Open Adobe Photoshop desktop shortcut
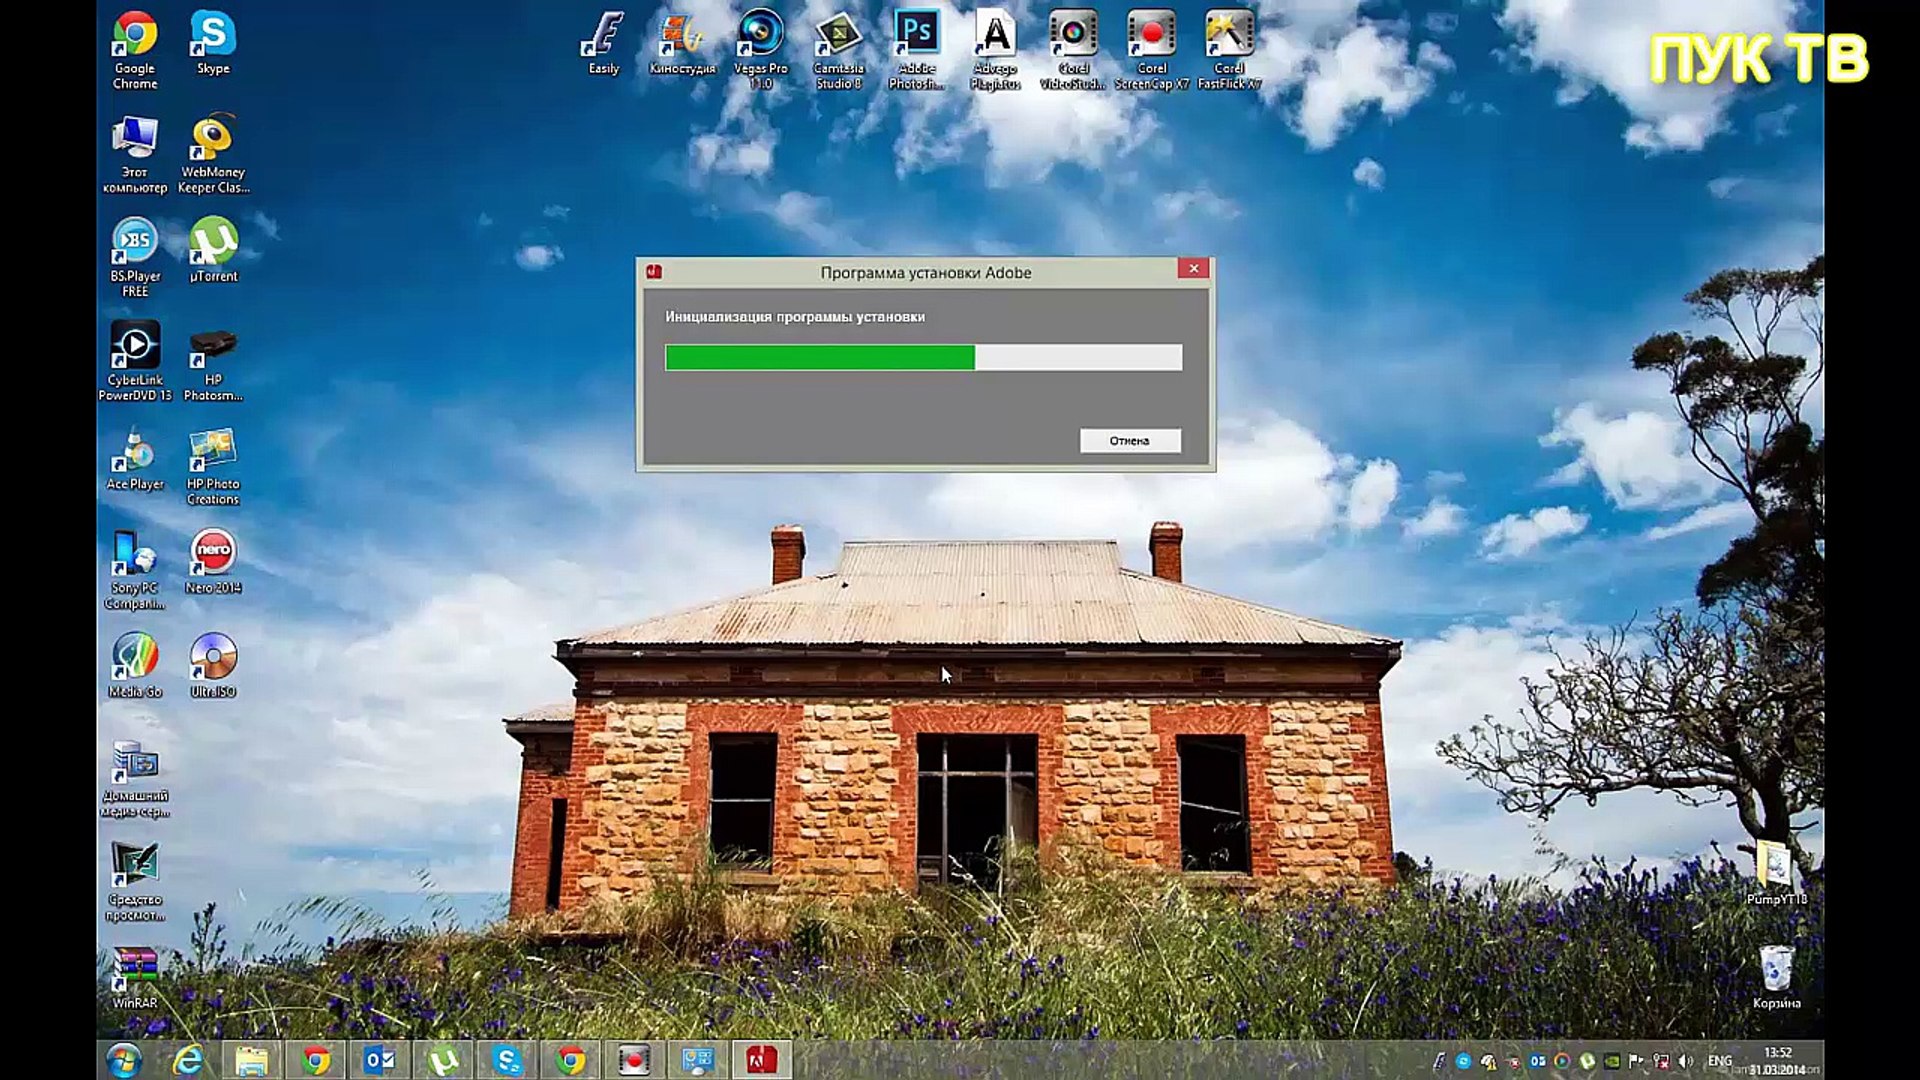The image size is (1920, 1080). (x=916, y=50)
